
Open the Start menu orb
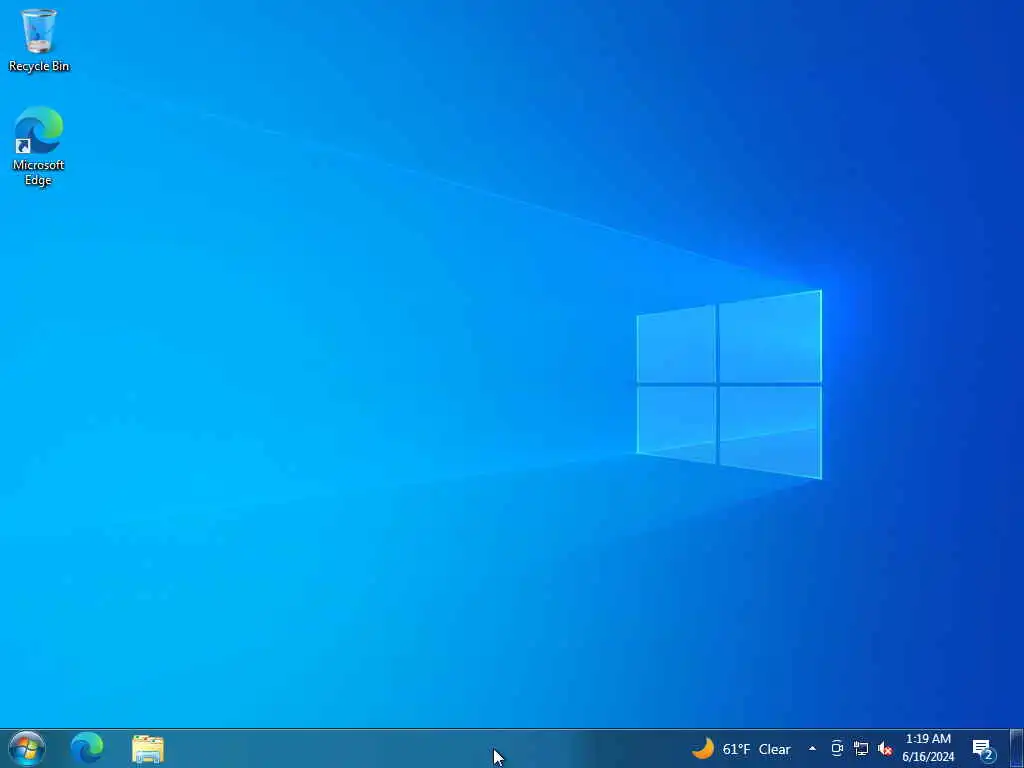coord(27,748)
